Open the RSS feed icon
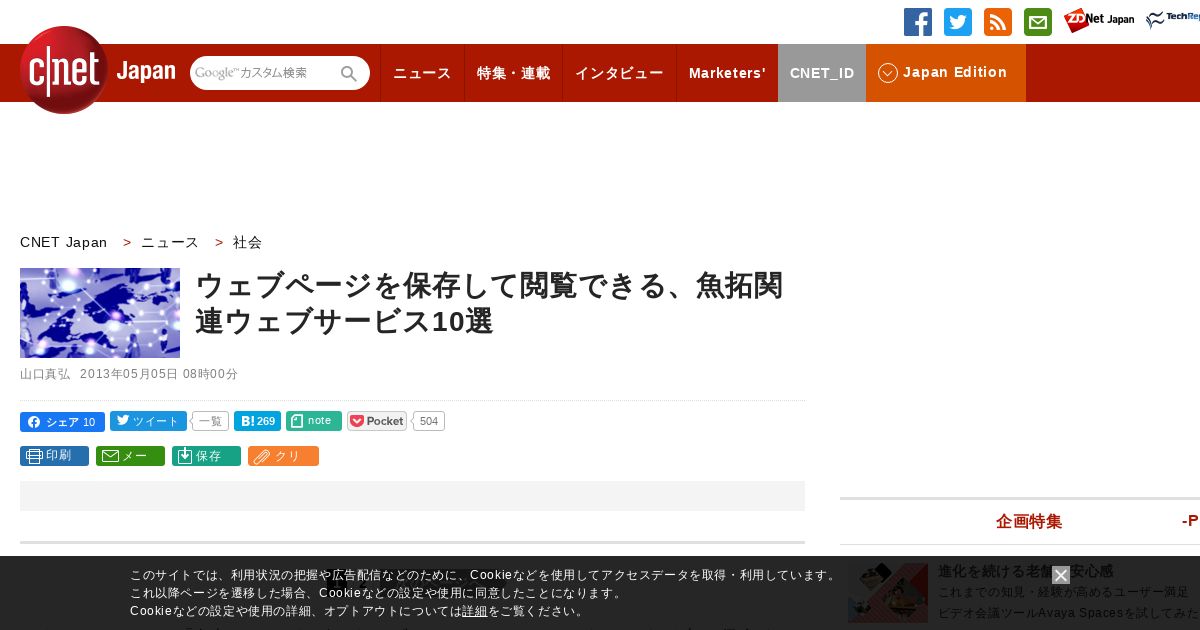Viewport: 1200px width, 630px height. (998, 22)
